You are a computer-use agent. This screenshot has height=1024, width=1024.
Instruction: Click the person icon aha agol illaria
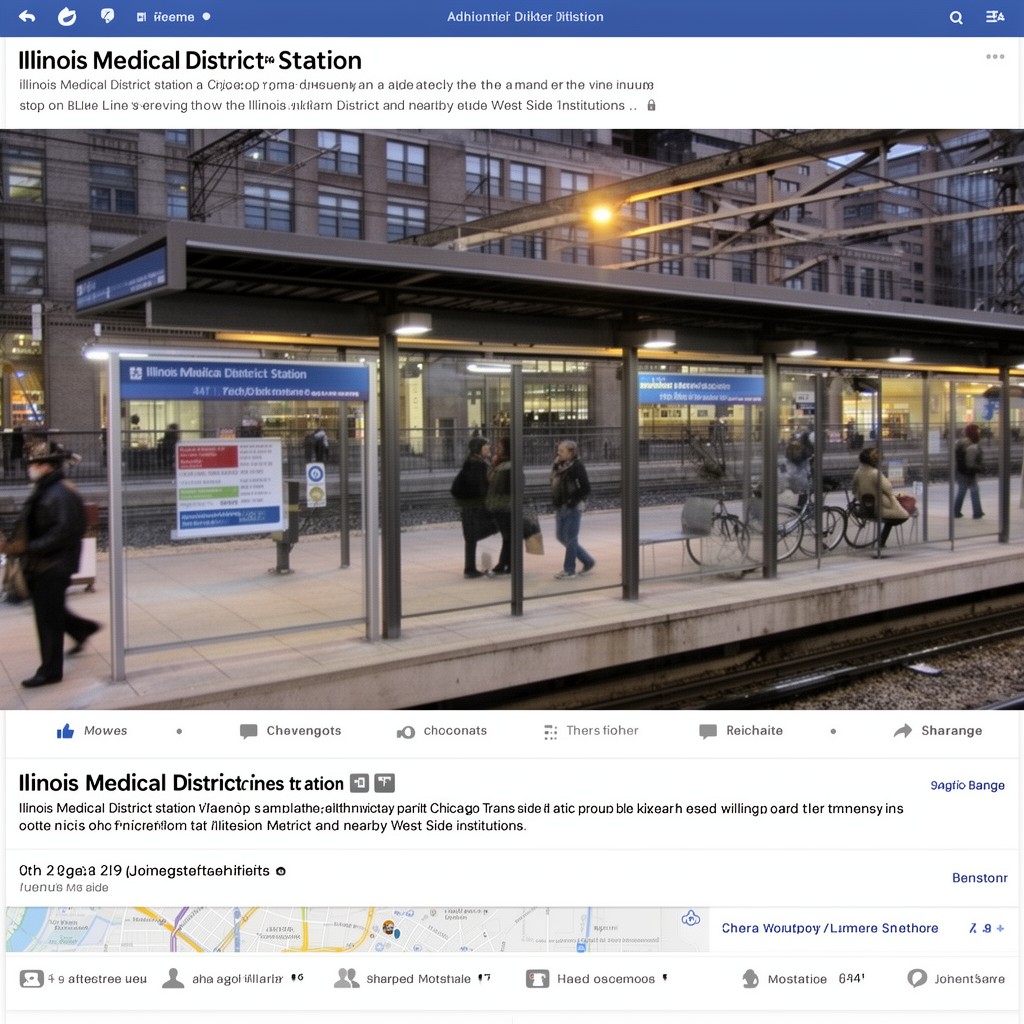pyautogui.click(x=173, y=978)
